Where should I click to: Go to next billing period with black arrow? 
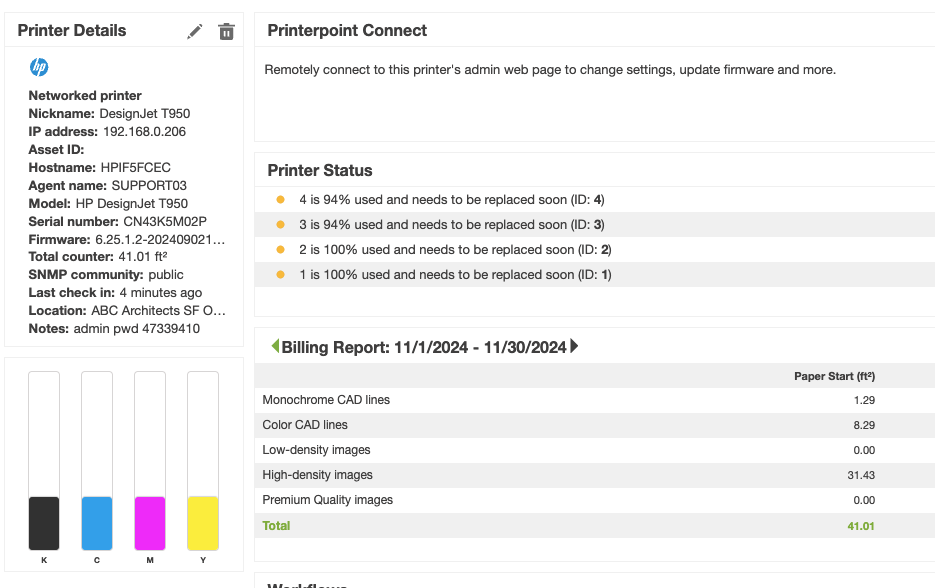tap(574, 346)
